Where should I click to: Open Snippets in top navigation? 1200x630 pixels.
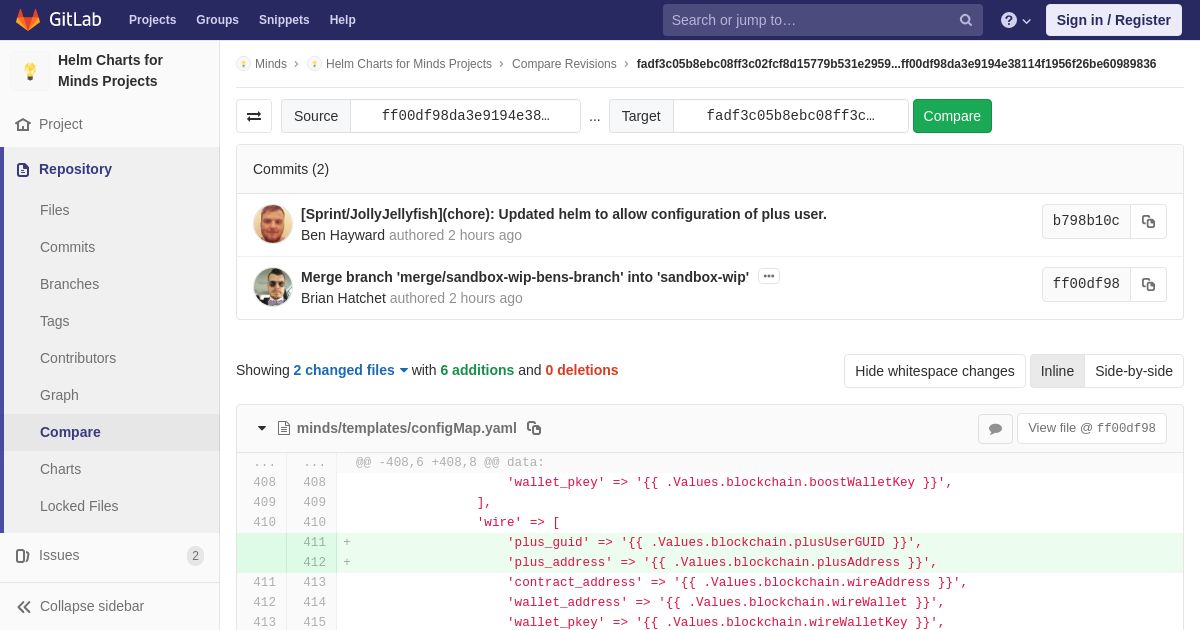[x=284, y=20]
